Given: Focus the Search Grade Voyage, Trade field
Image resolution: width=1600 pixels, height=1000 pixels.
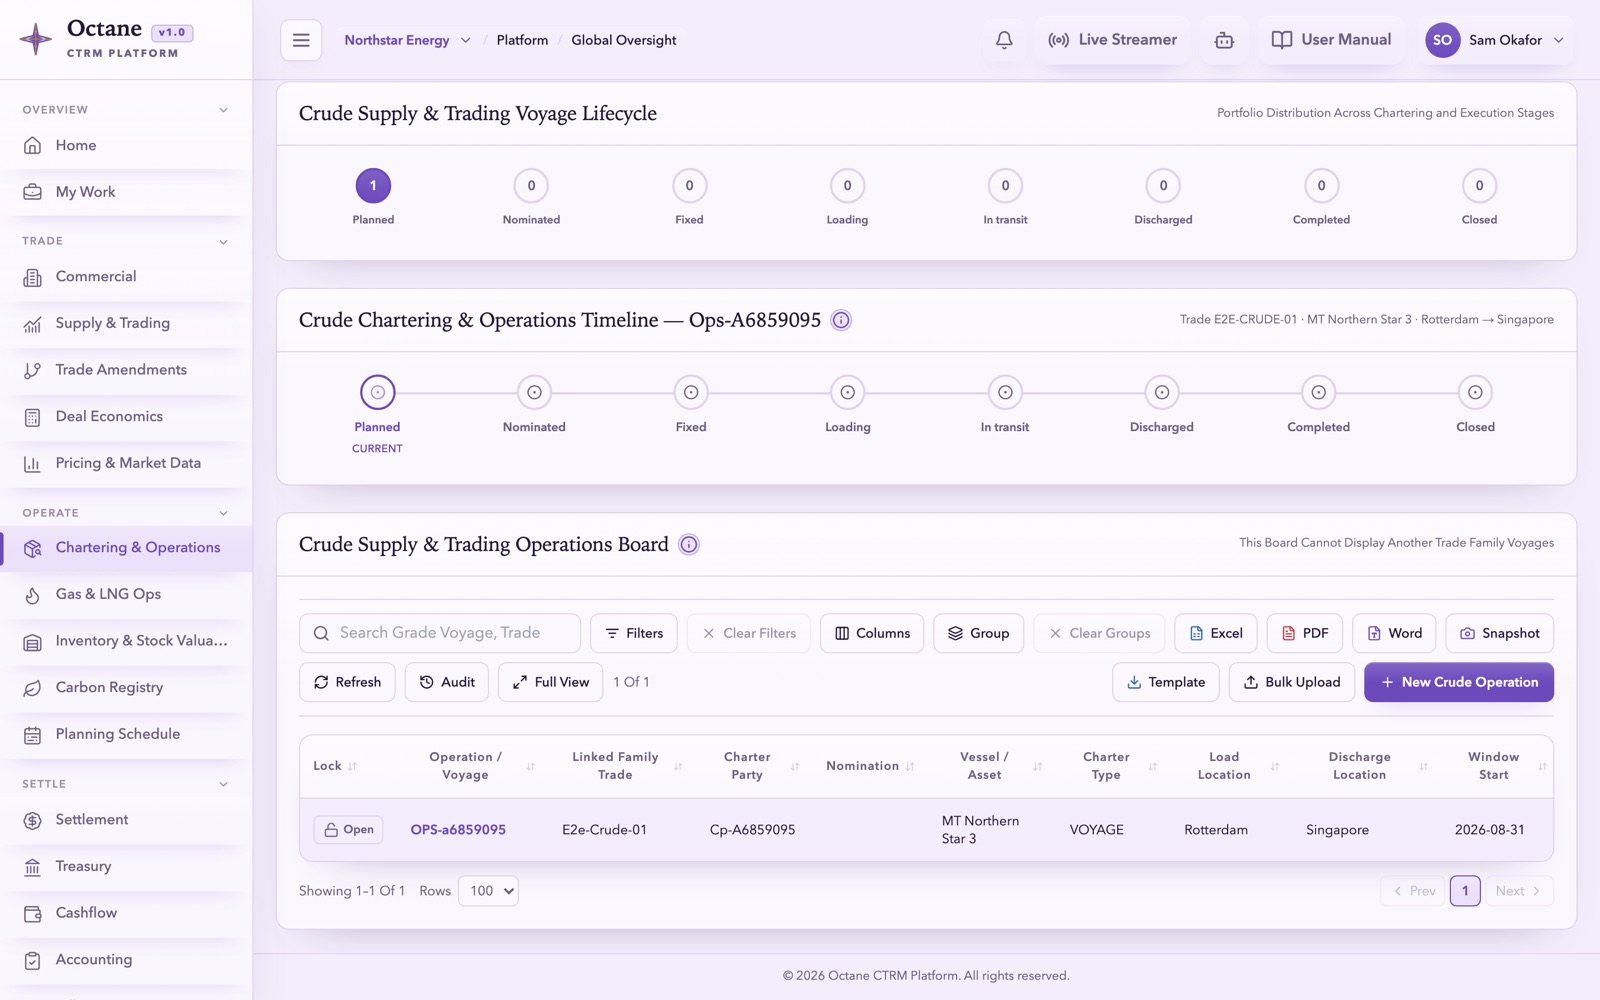Looking at the screenshot, I should [440, 633].
